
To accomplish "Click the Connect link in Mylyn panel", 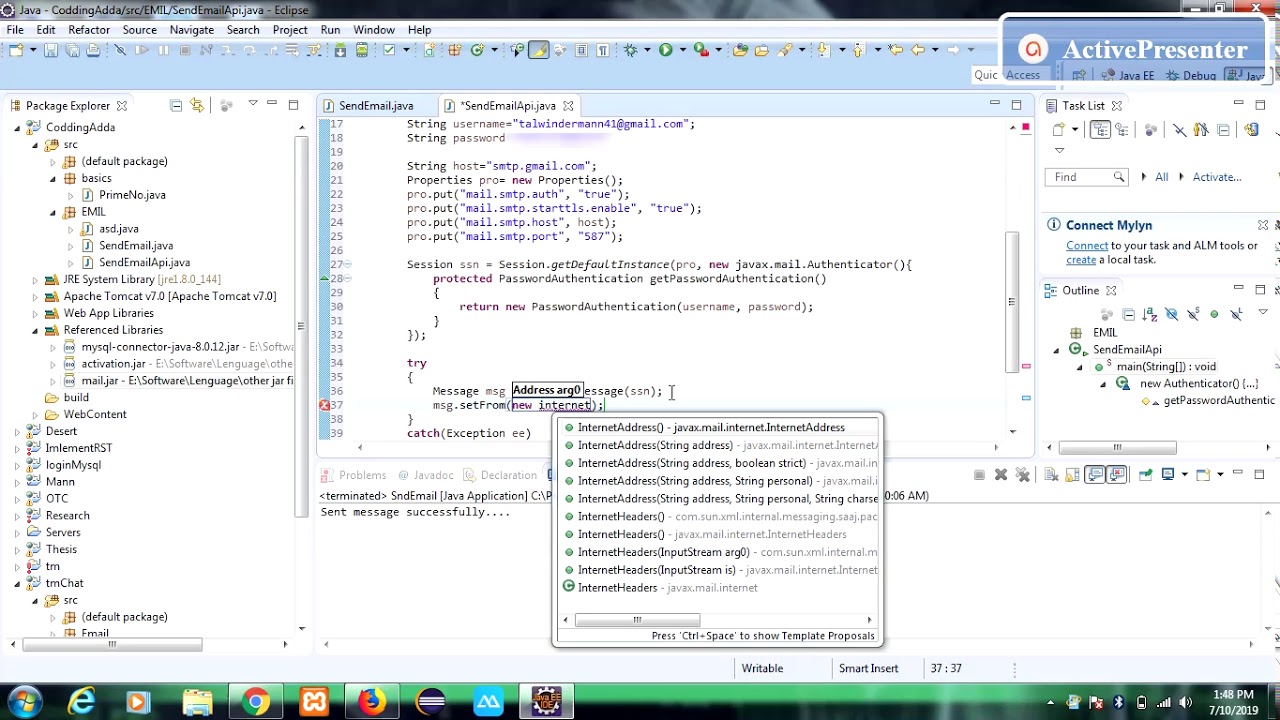I will click(1087, 246).
